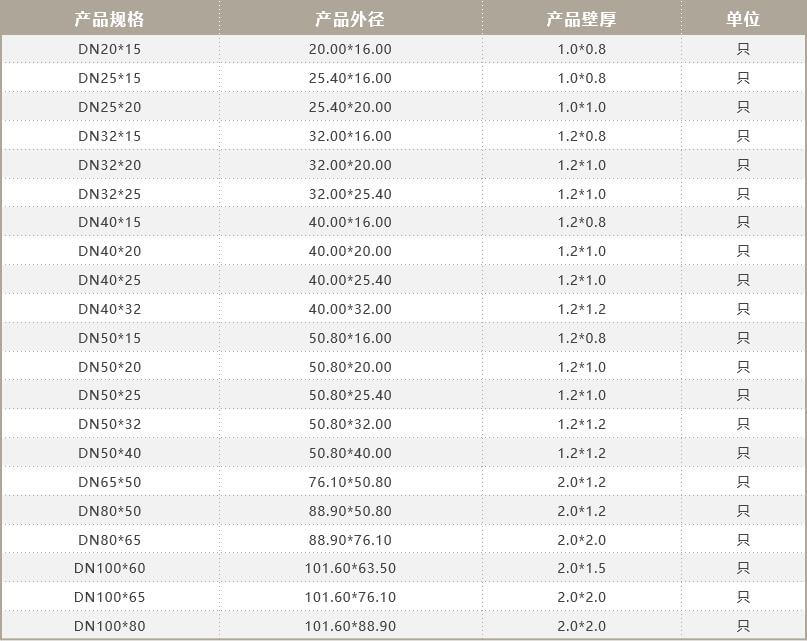The image size is (807, 641).
Task: Click the 只 unit cell in DN20*15 row
Action: (743, 49)
